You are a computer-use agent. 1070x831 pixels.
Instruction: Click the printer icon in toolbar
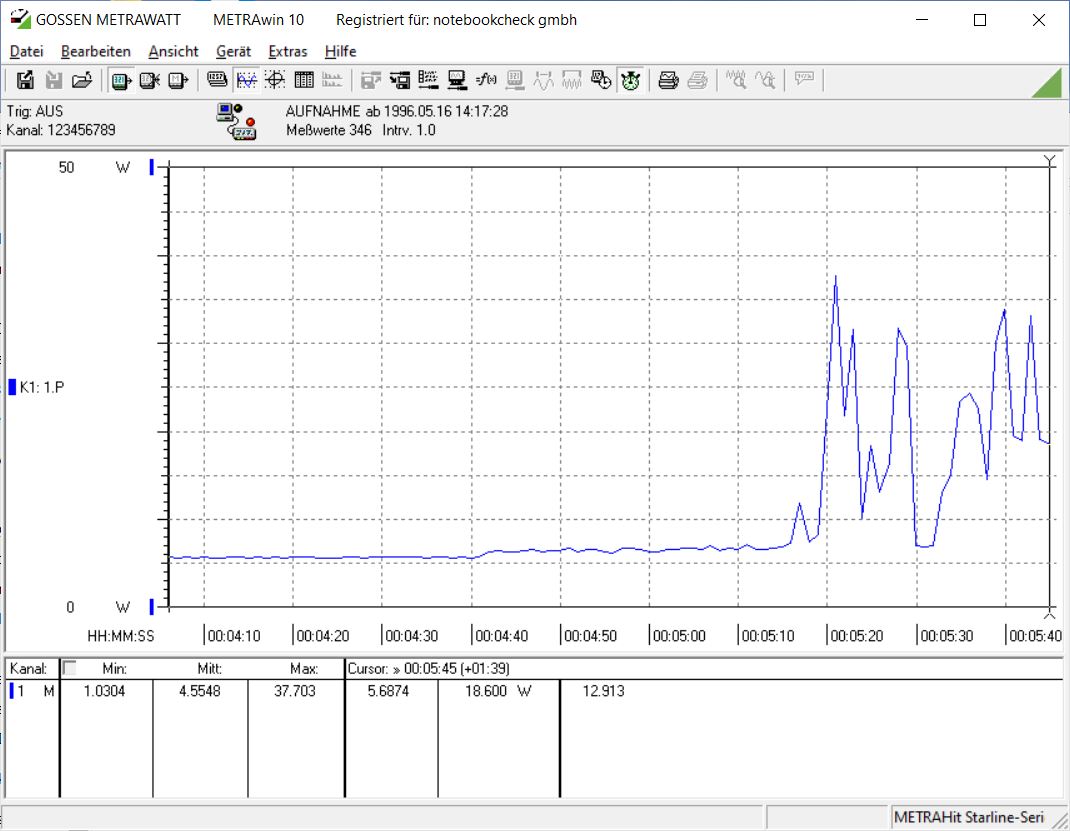(668, 81)
